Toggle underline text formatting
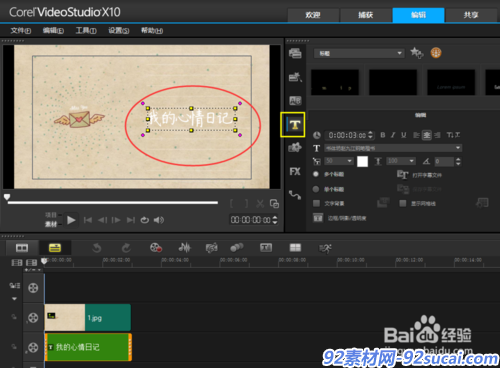The height and width of the screenshot is (368, 500). 404,135
